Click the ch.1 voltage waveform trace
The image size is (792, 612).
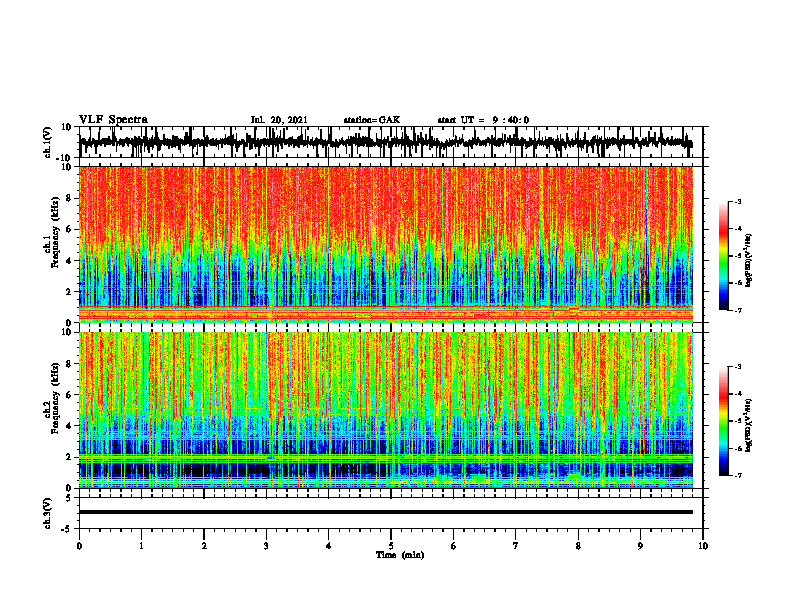[x=385, y=142]
